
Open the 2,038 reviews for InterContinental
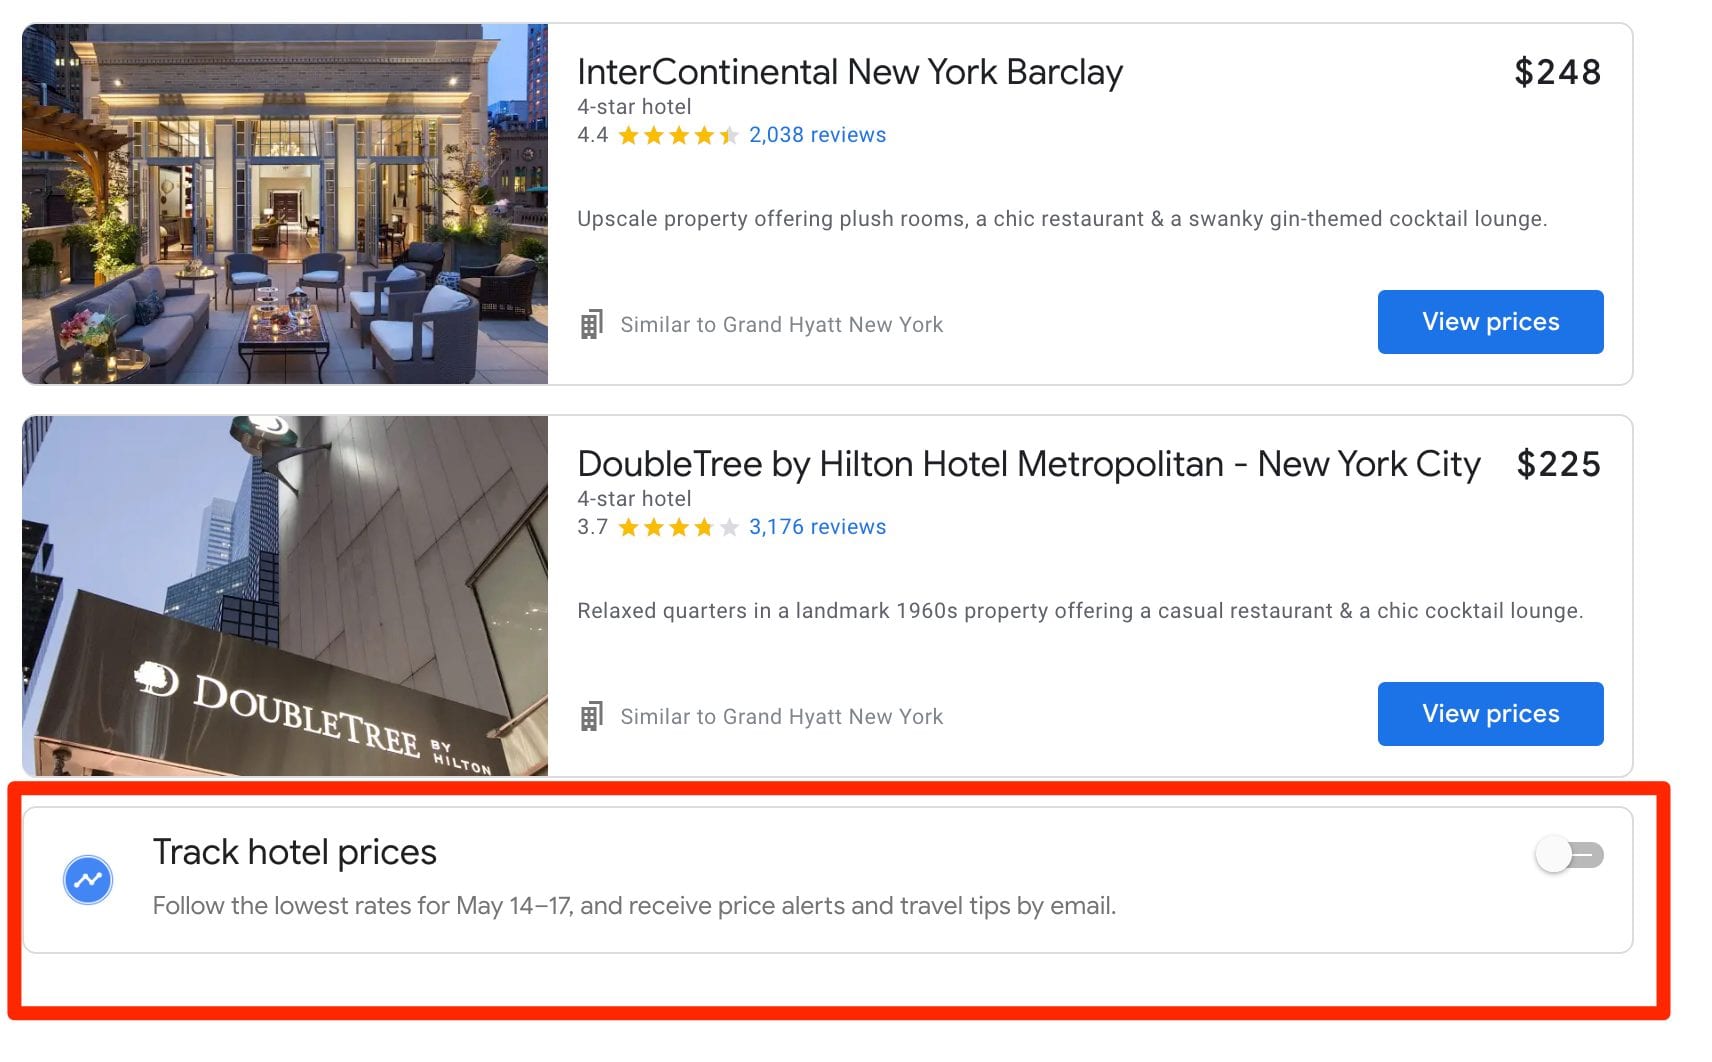click(816, 134)
